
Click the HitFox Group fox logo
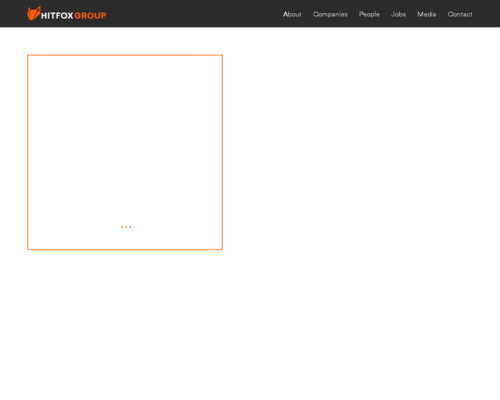(x=34, y=13)
